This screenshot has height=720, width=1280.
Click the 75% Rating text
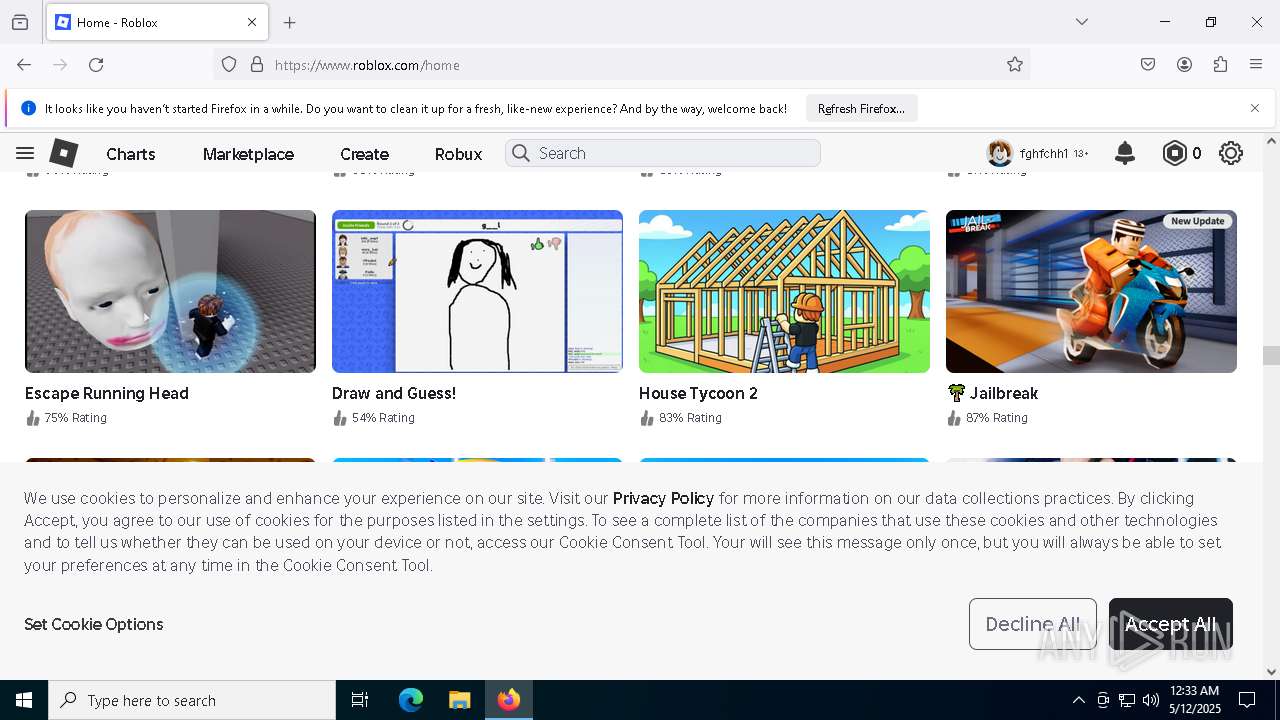[75, 418]
